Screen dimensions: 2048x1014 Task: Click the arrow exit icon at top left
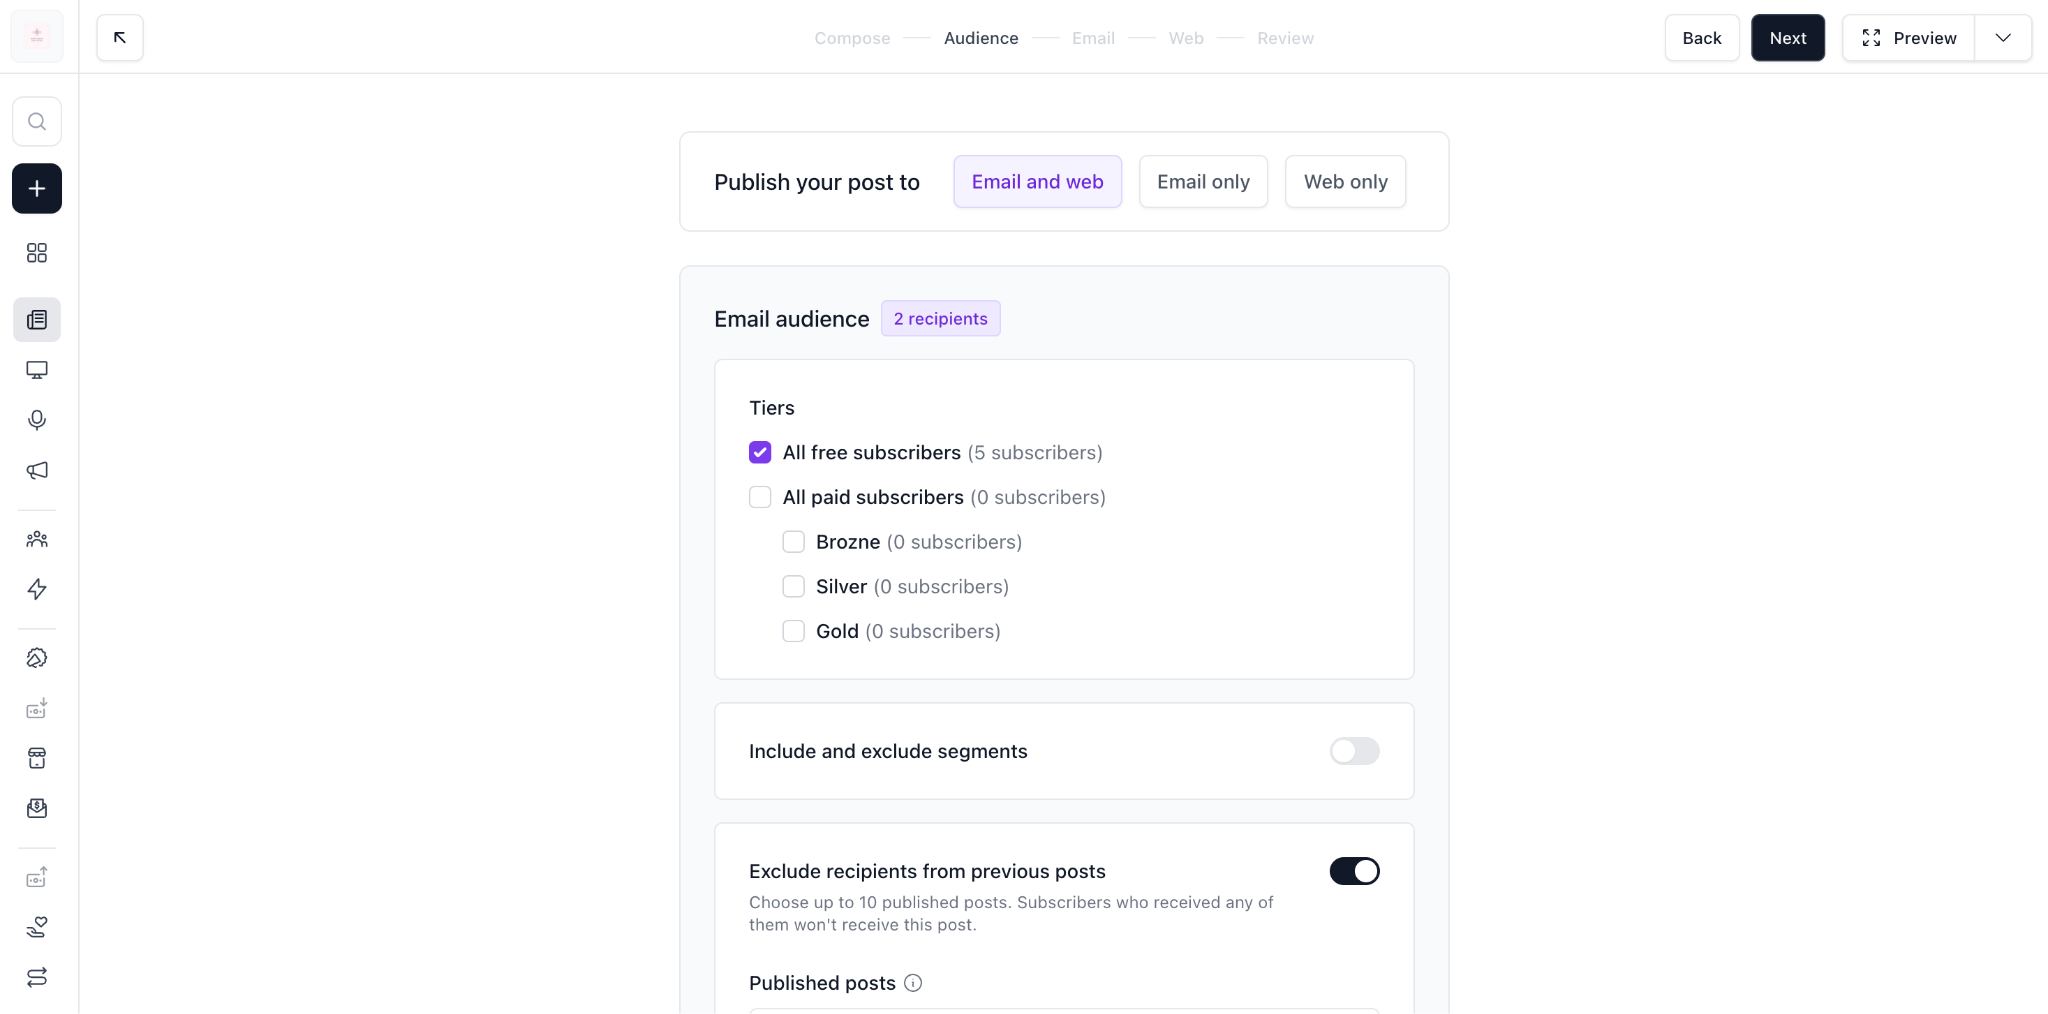pos(120,38)
